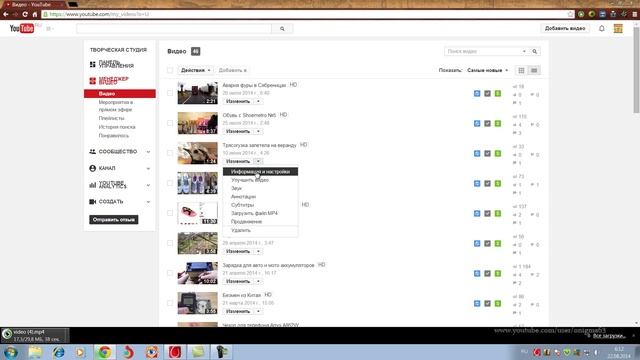Select checkbox for Авария фуры video

point(170,93)
